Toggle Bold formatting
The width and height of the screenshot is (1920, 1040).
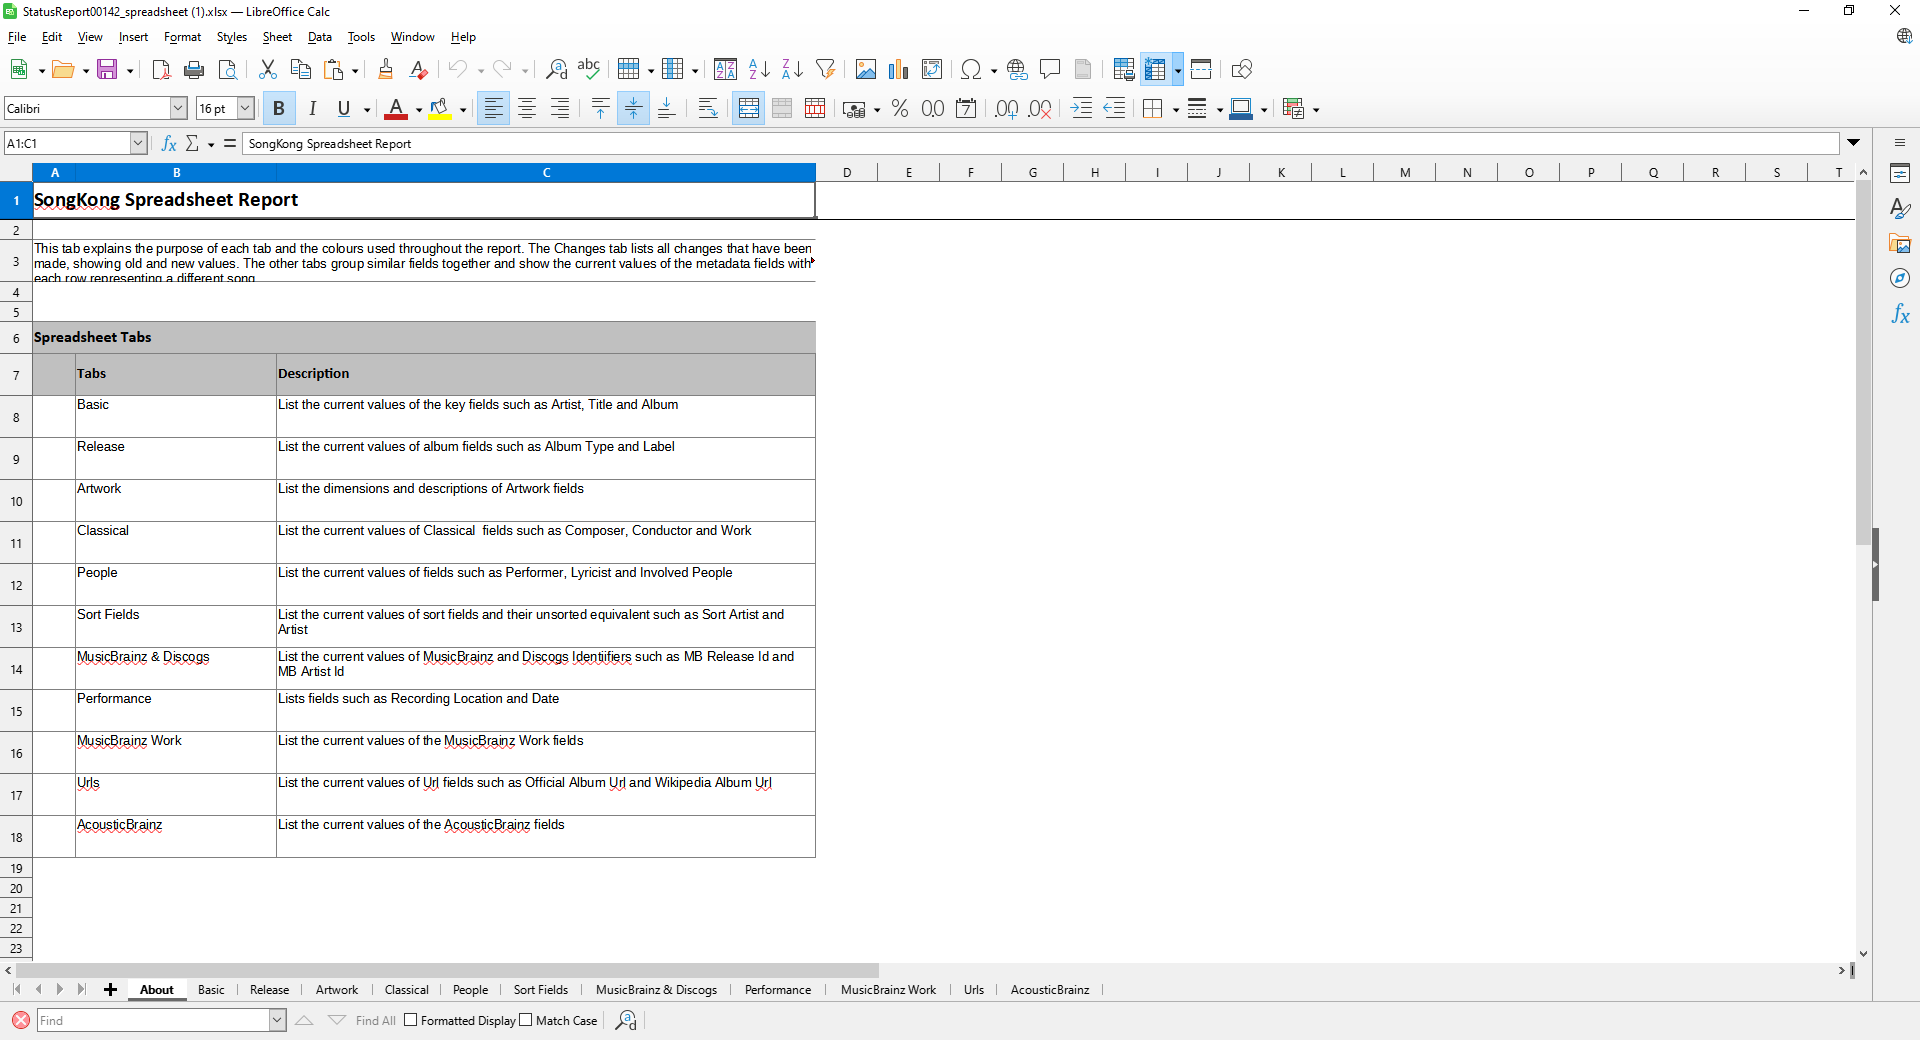(279, 108)
